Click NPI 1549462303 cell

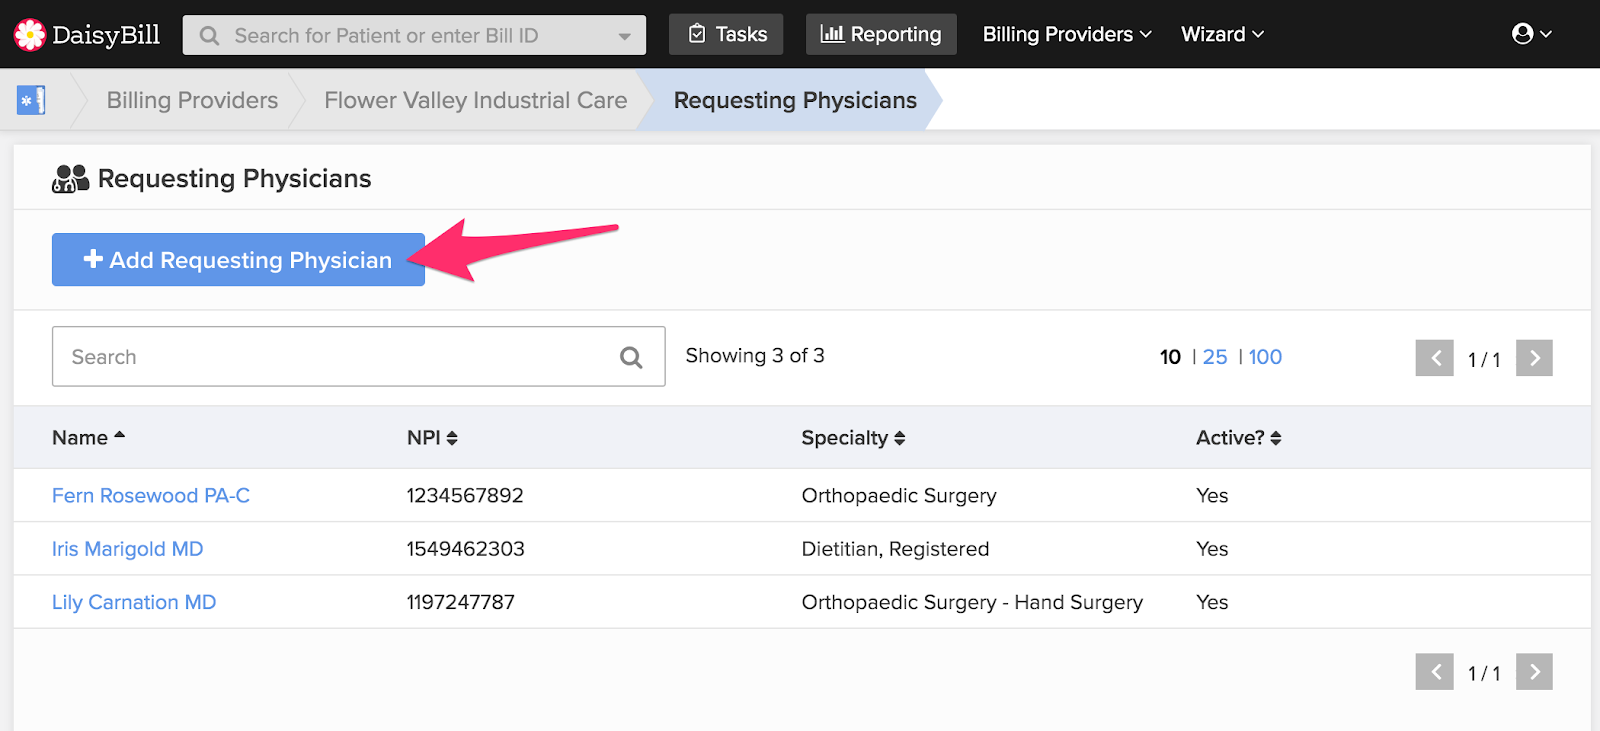tap(465, 549)
